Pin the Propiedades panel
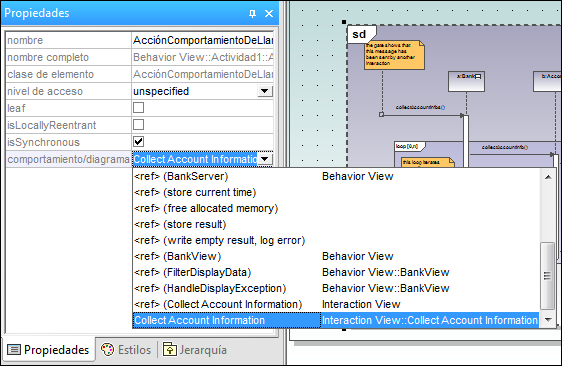Screen dimensions: 562x366 [x=252, y=14]
